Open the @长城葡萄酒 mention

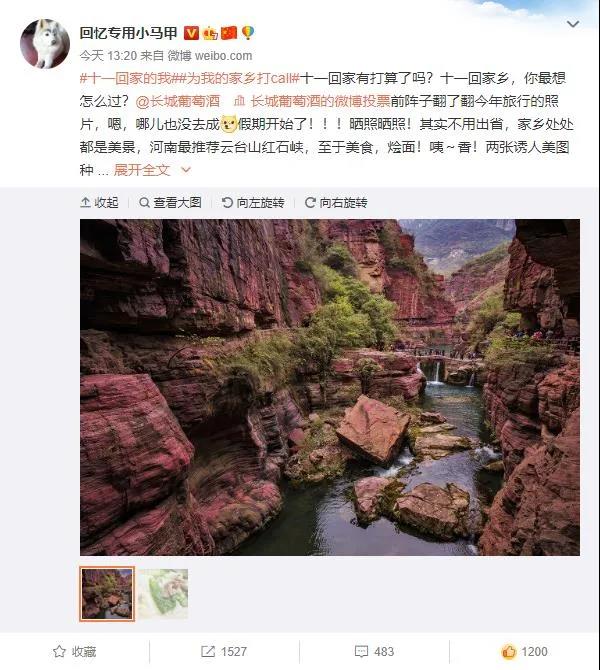(178, 101)
